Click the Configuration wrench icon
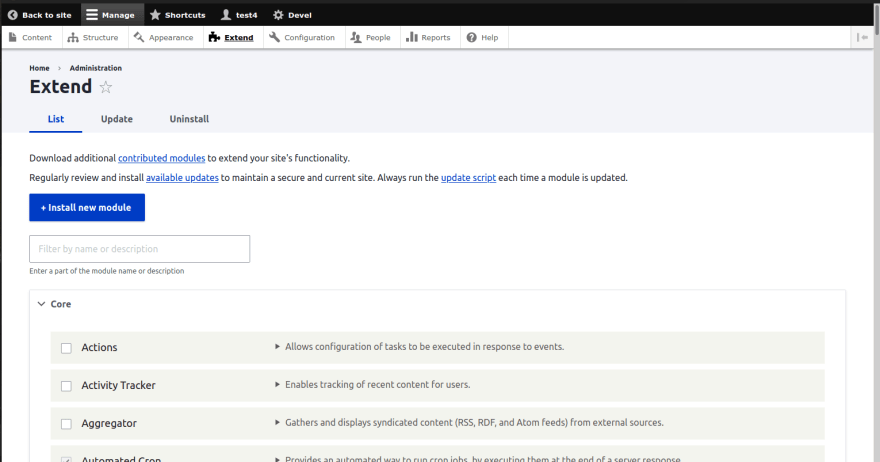The image size is (880, 462). (x=274, y=37)
